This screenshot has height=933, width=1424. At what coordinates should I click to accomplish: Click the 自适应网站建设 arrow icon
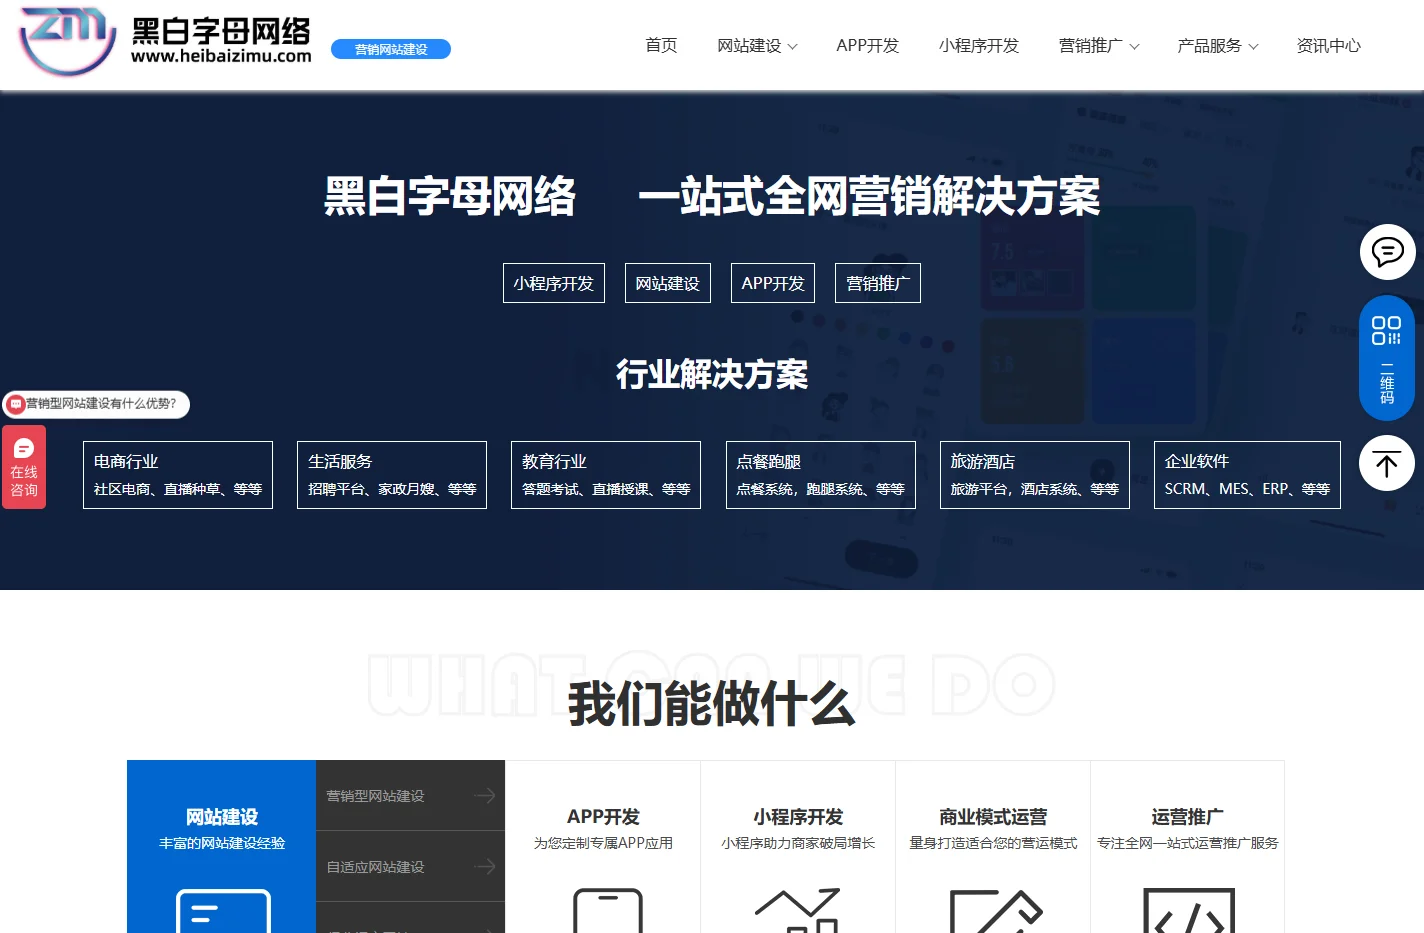[x=485, y=867]
